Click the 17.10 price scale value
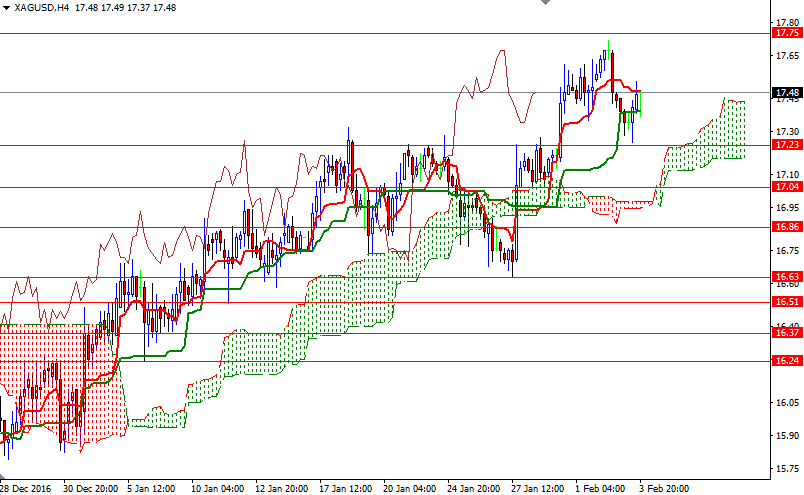The image size is (804, 495). 787,175
